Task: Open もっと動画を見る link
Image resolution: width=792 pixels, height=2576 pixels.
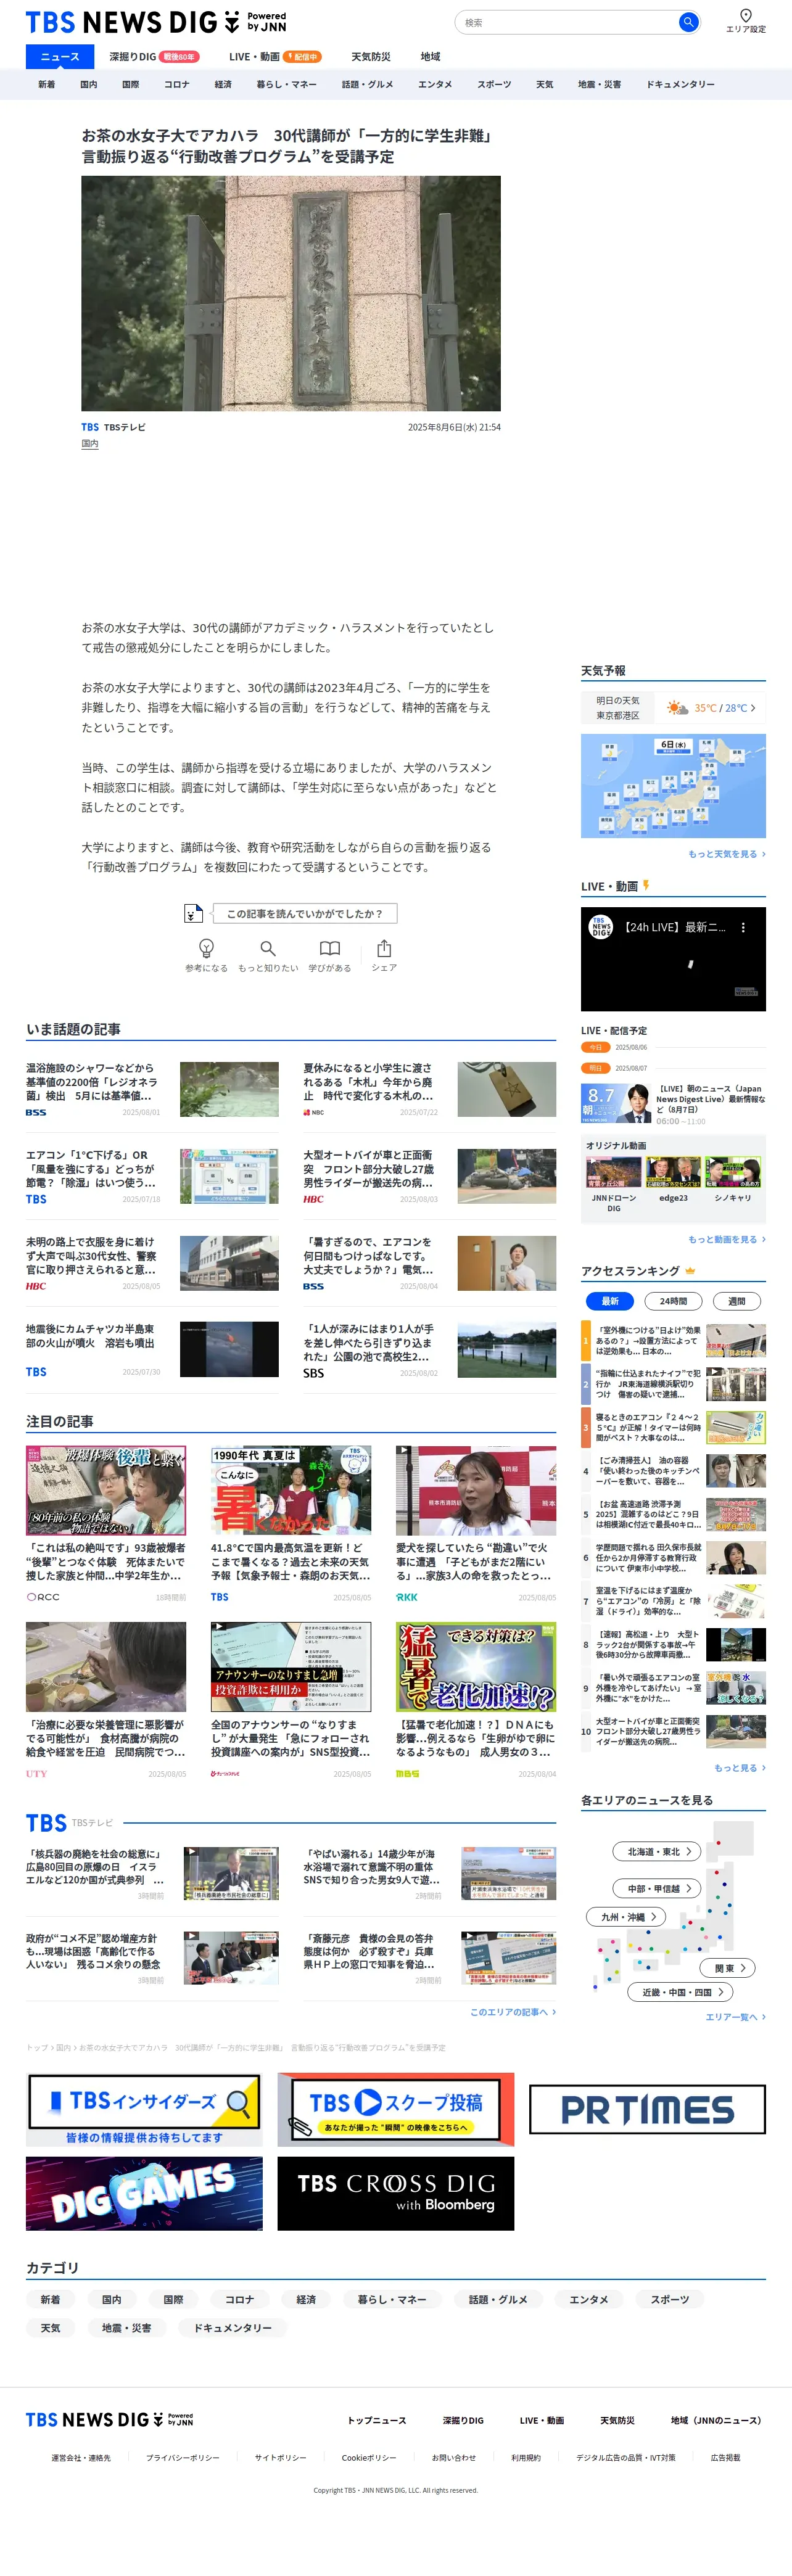Action: [726, 1239]
